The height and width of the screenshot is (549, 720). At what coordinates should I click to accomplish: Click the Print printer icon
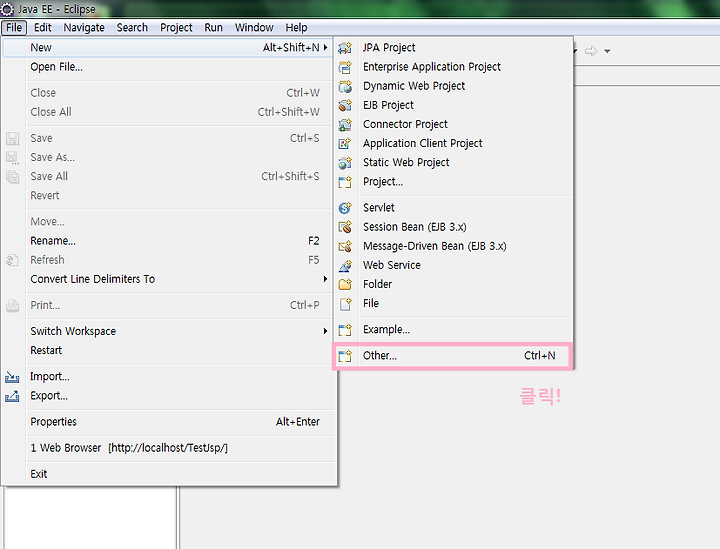[x=12, y=306]
